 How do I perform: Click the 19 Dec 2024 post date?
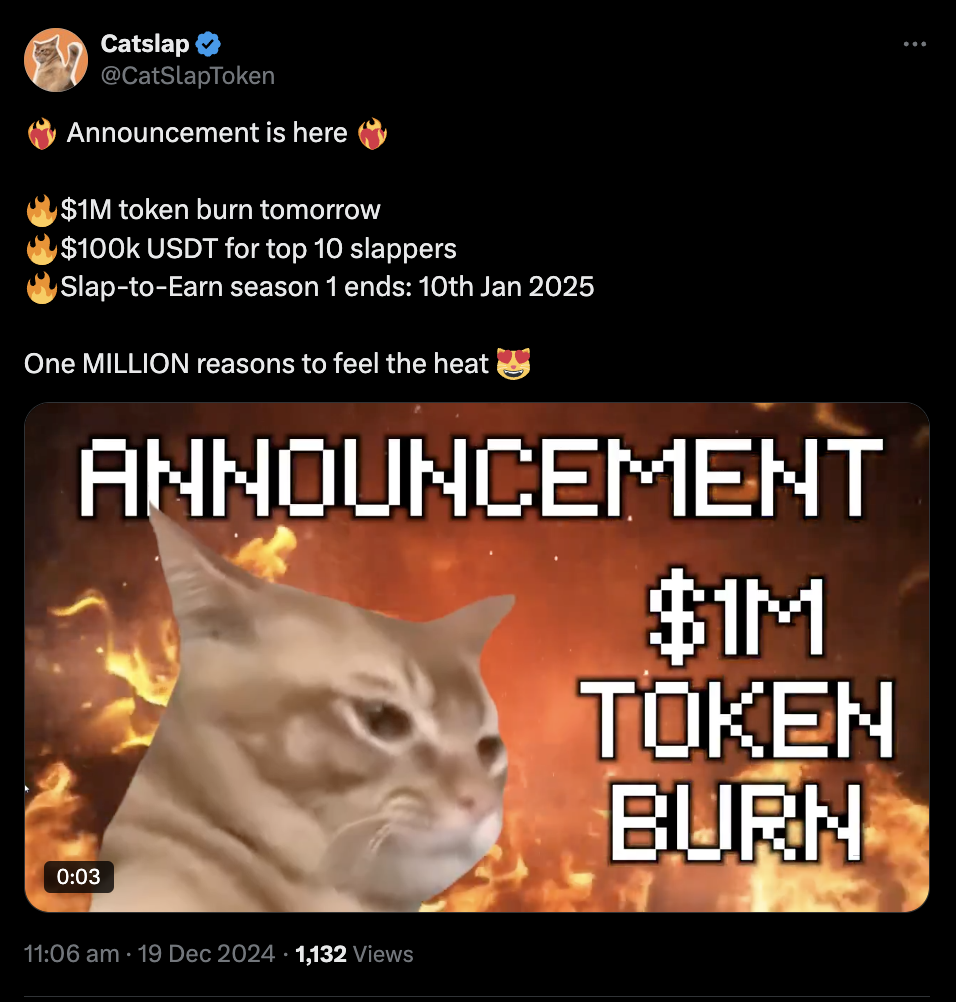[206, 953]
